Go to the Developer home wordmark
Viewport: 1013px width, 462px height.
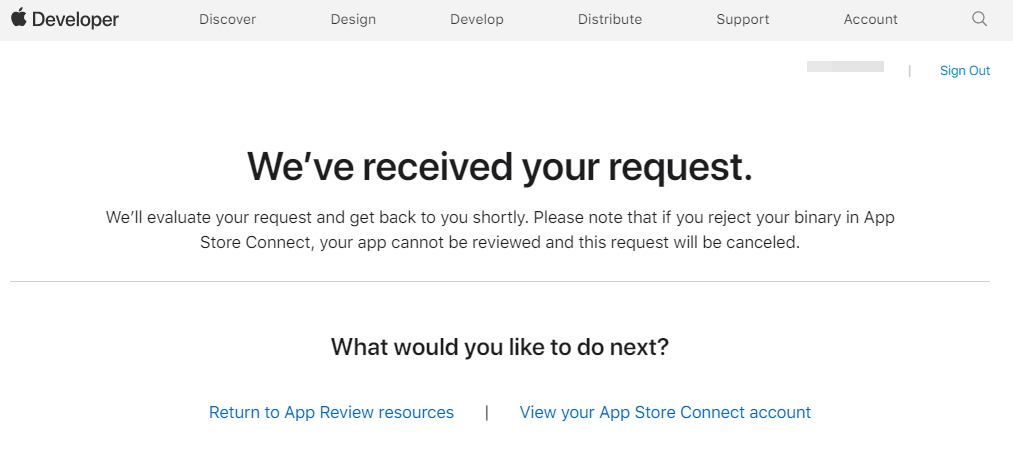click(x=75, y=19)
